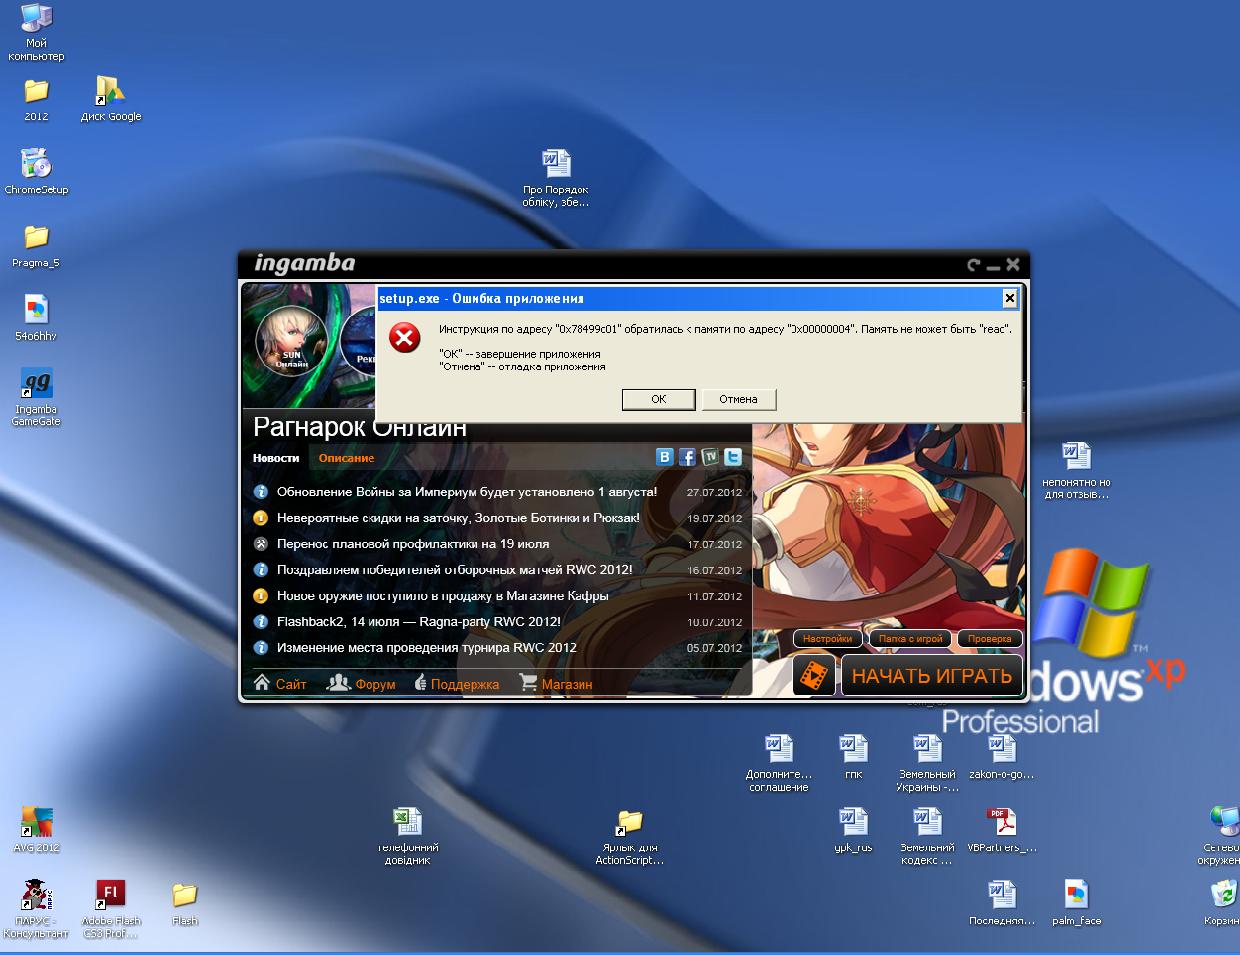Select Дополнительное соглашение Word document
Viewport: 1240px width, 955px height.
tap(779, 763)
